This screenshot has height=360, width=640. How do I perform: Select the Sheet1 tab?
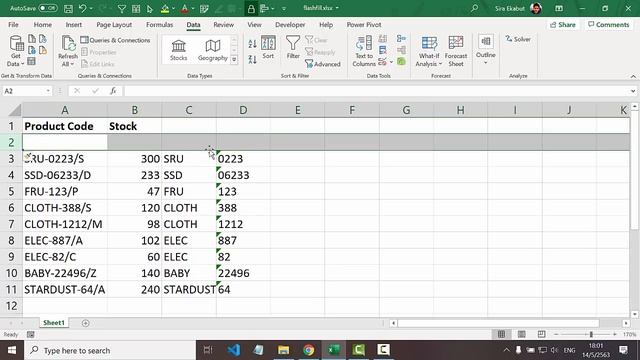[54, 323]
